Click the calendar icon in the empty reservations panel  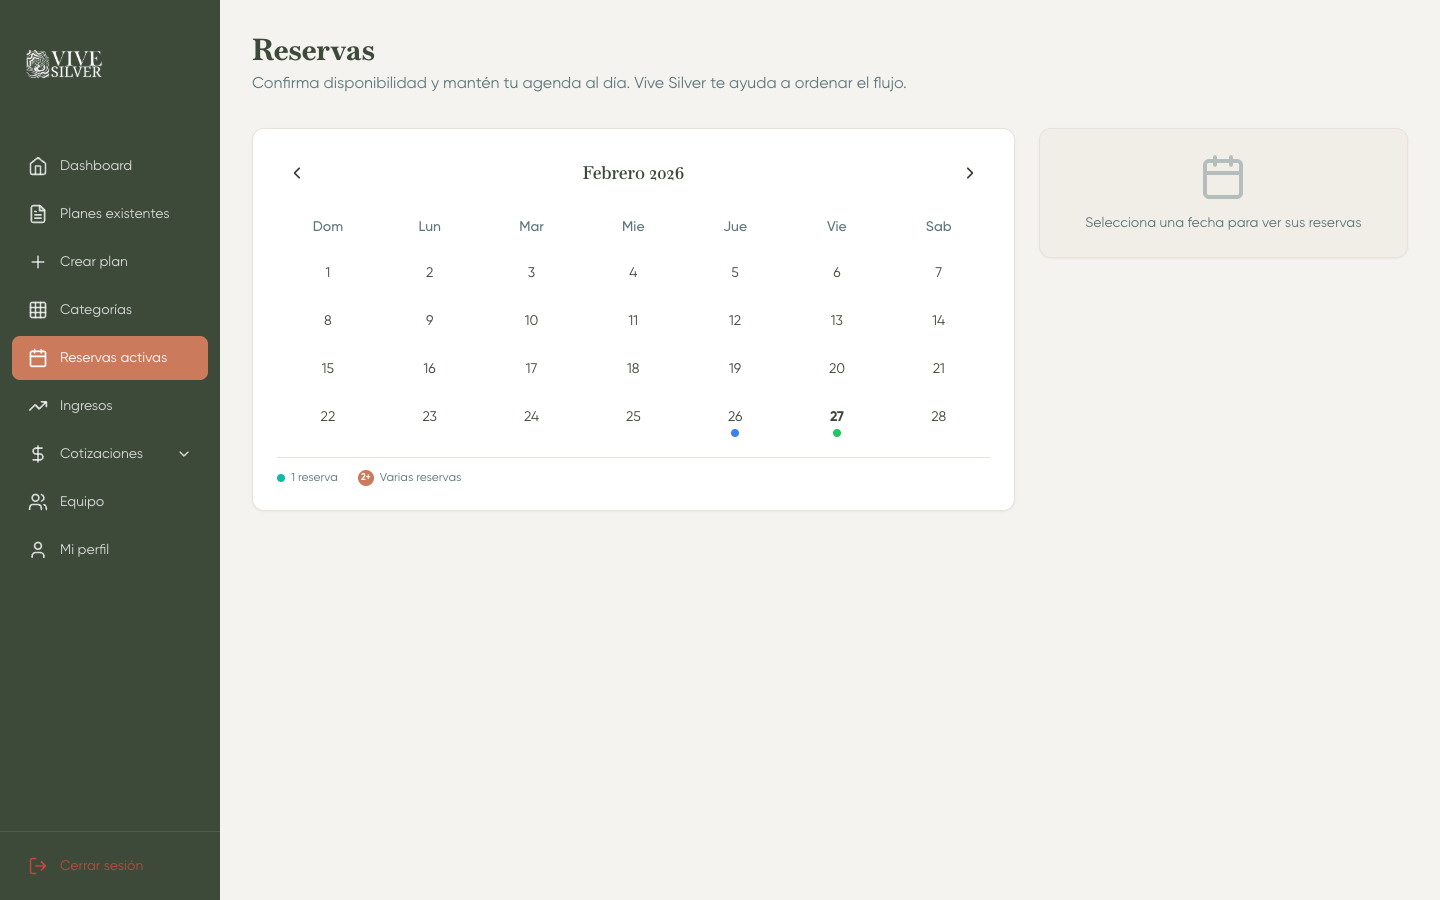click(1222, 178)
